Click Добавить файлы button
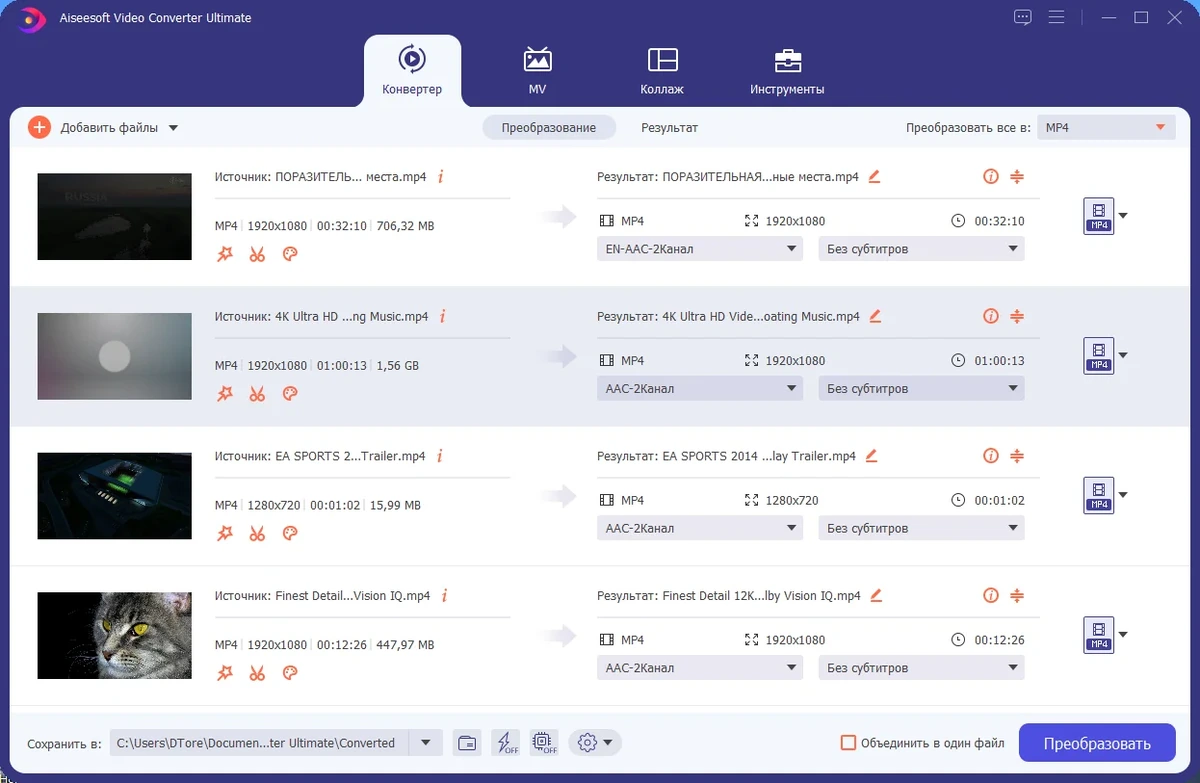This screenshot has width=1200, height=783. [x=103, y=128]
